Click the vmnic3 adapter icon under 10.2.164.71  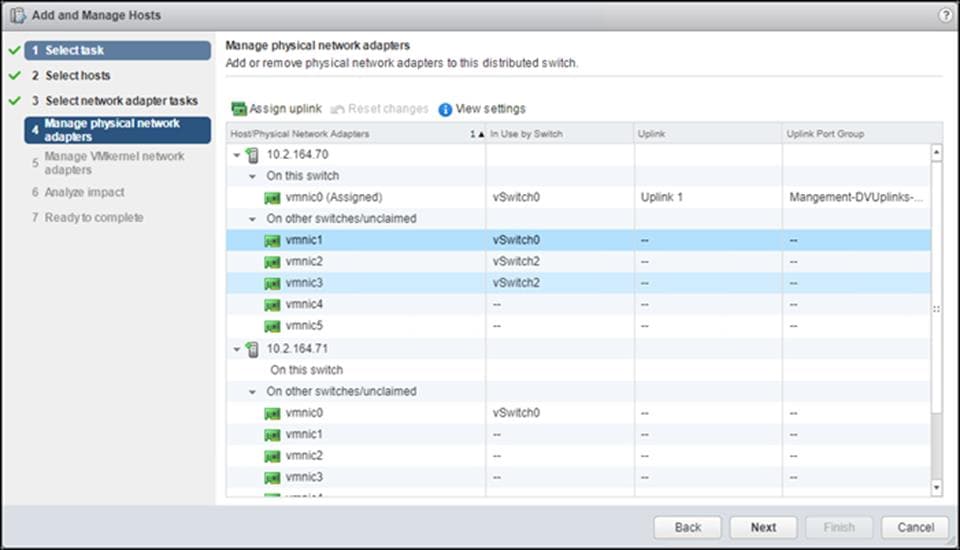pyautogui.click(x=272, y=478)
